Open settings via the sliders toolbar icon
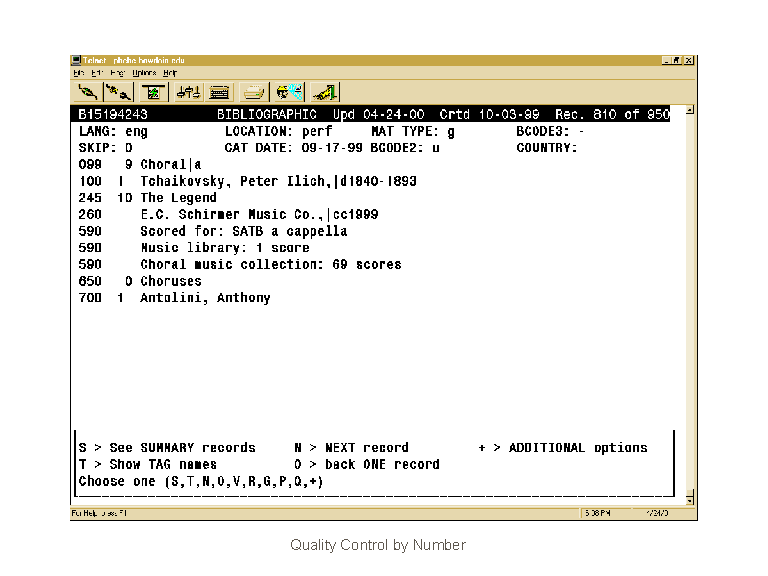 (x=187, y=92)
